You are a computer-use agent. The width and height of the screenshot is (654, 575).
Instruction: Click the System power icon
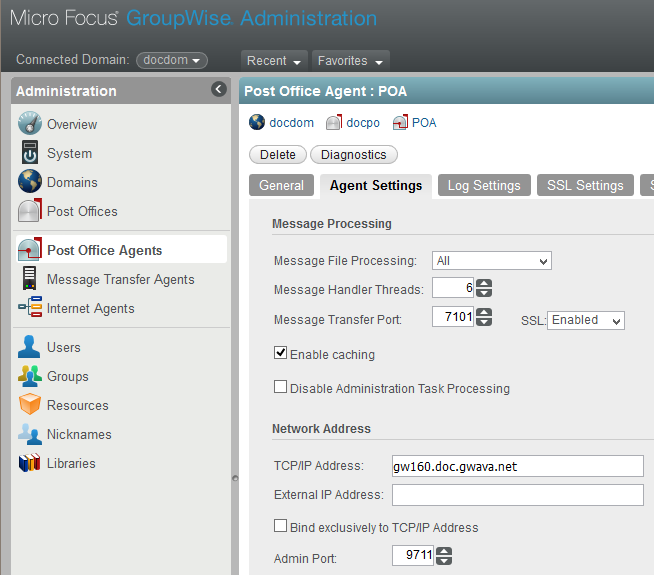tap(30, 152)
